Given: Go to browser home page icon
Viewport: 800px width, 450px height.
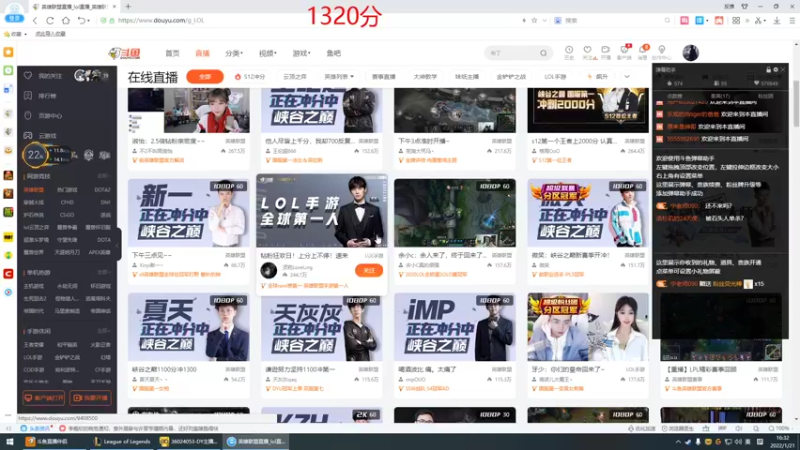Looking at the screenshot, I should (x=66, y=20).
